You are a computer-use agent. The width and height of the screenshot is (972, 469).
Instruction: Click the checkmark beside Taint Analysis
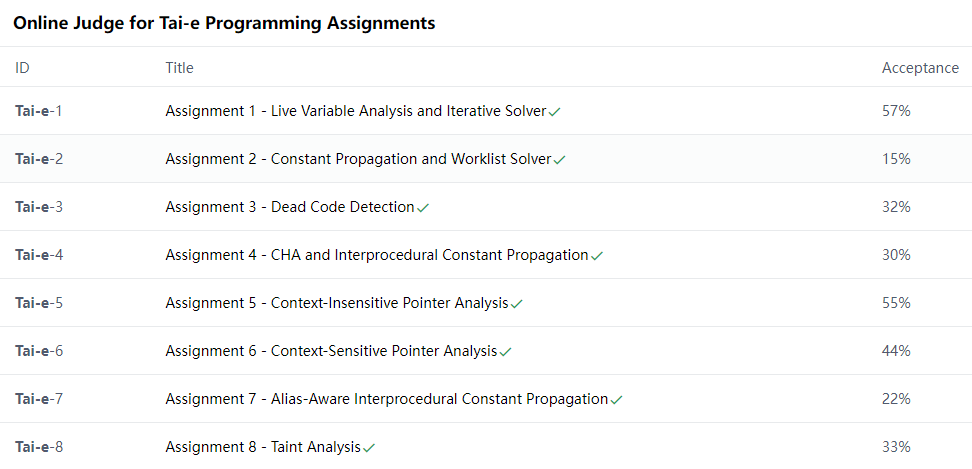tap(369, 448)
